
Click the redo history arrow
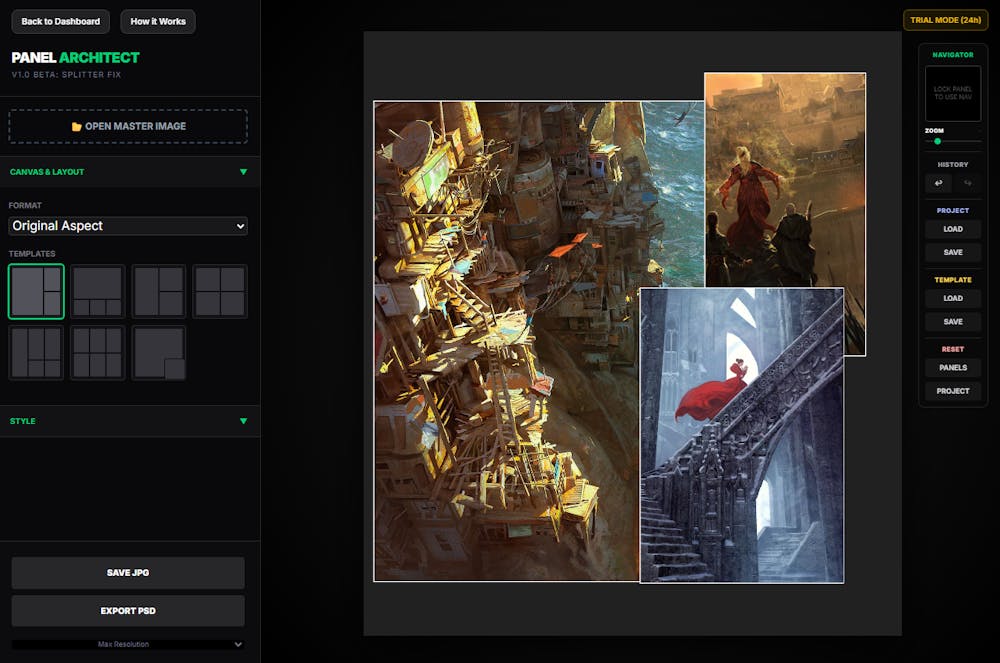[x=967, y=183]
